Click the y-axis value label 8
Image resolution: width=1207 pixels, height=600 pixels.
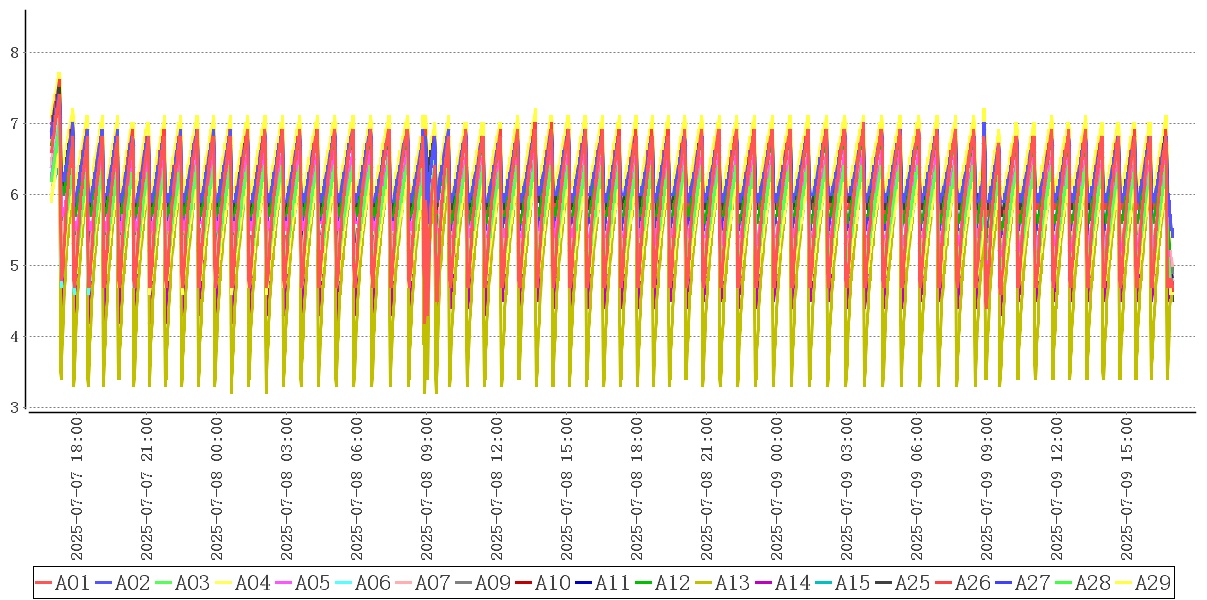[x=14, y=52]
